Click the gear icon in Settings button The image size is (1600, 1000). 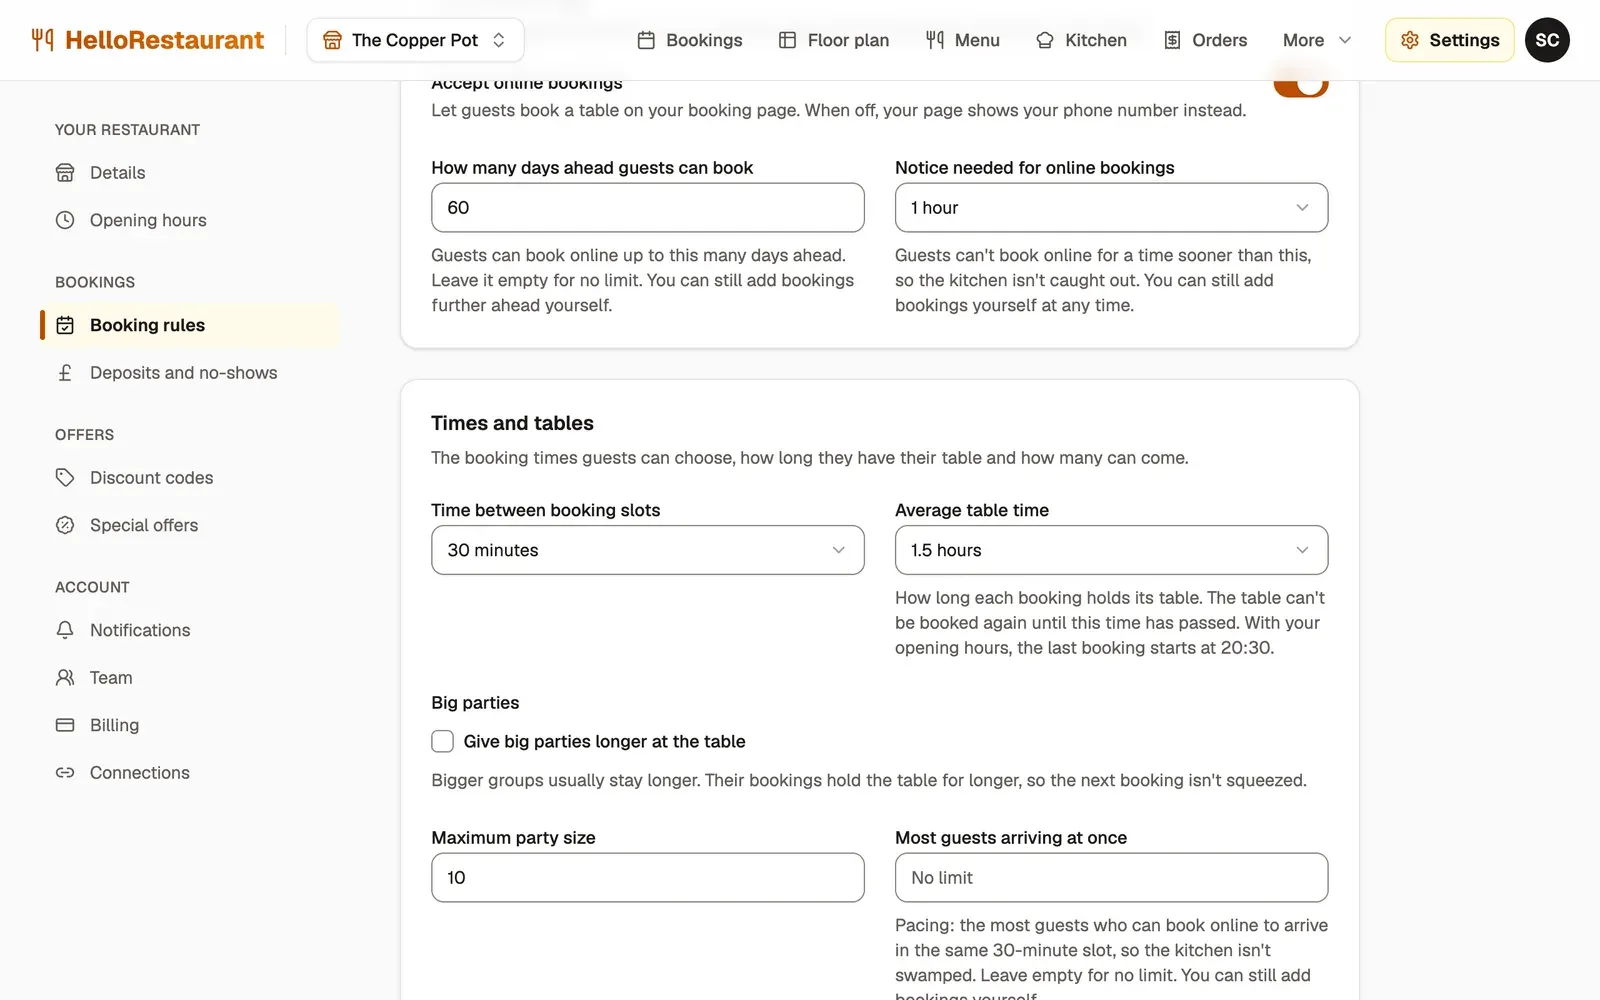click(x=1410, y=40)
